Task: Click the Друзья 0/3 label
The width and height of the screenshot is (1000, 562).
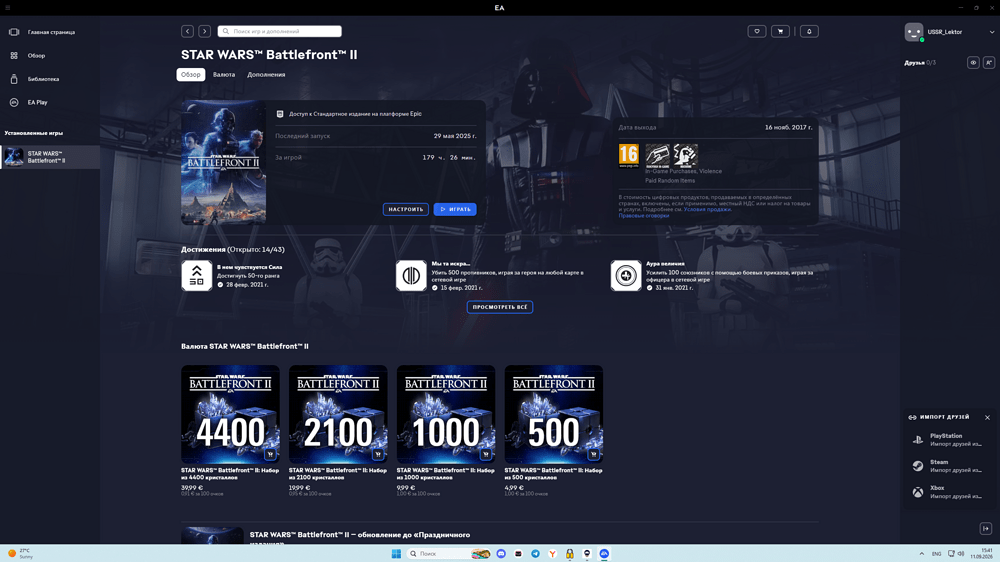Action: [920, 63]
